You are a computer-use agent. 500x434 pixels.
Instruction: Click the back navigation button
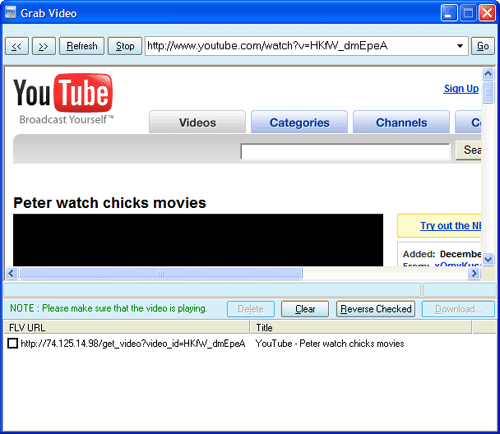pyautogui.click(x=17, y=46)
